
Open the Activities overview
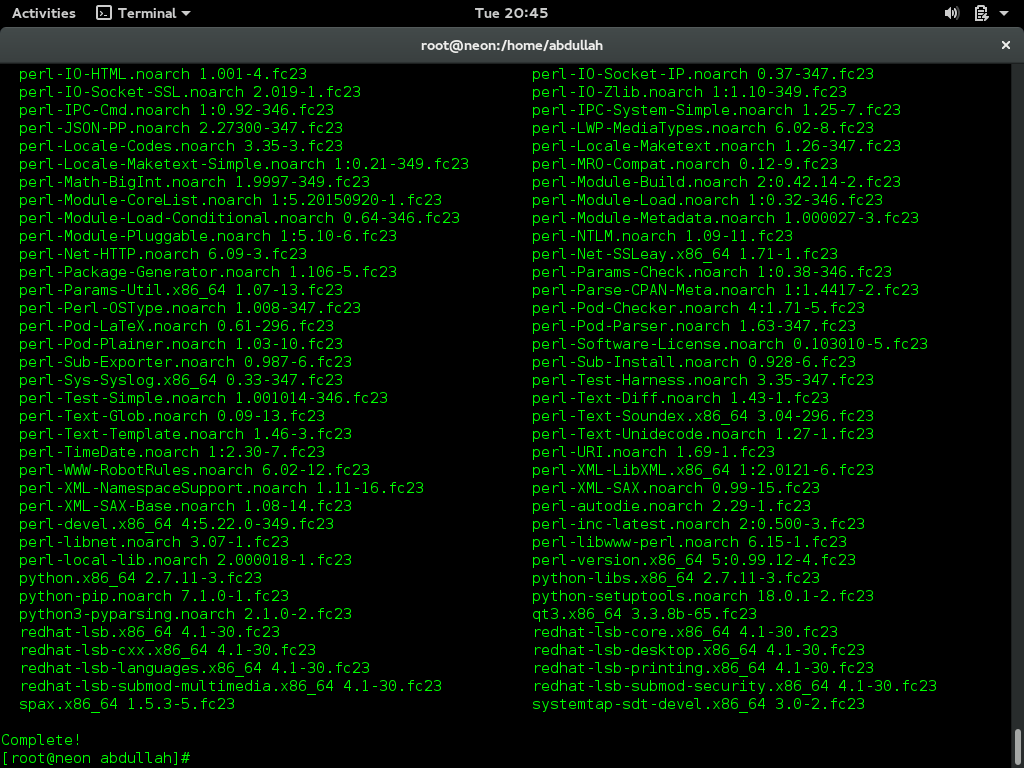coord(44,13)
